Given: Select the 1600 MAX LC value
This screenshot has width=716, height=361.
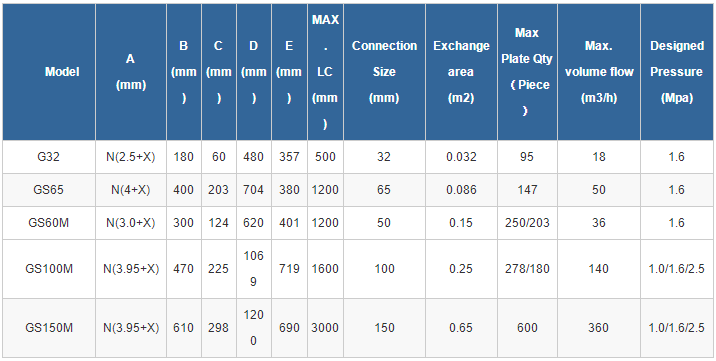Looking at the screenshot, I should click(x=325, y=268).
